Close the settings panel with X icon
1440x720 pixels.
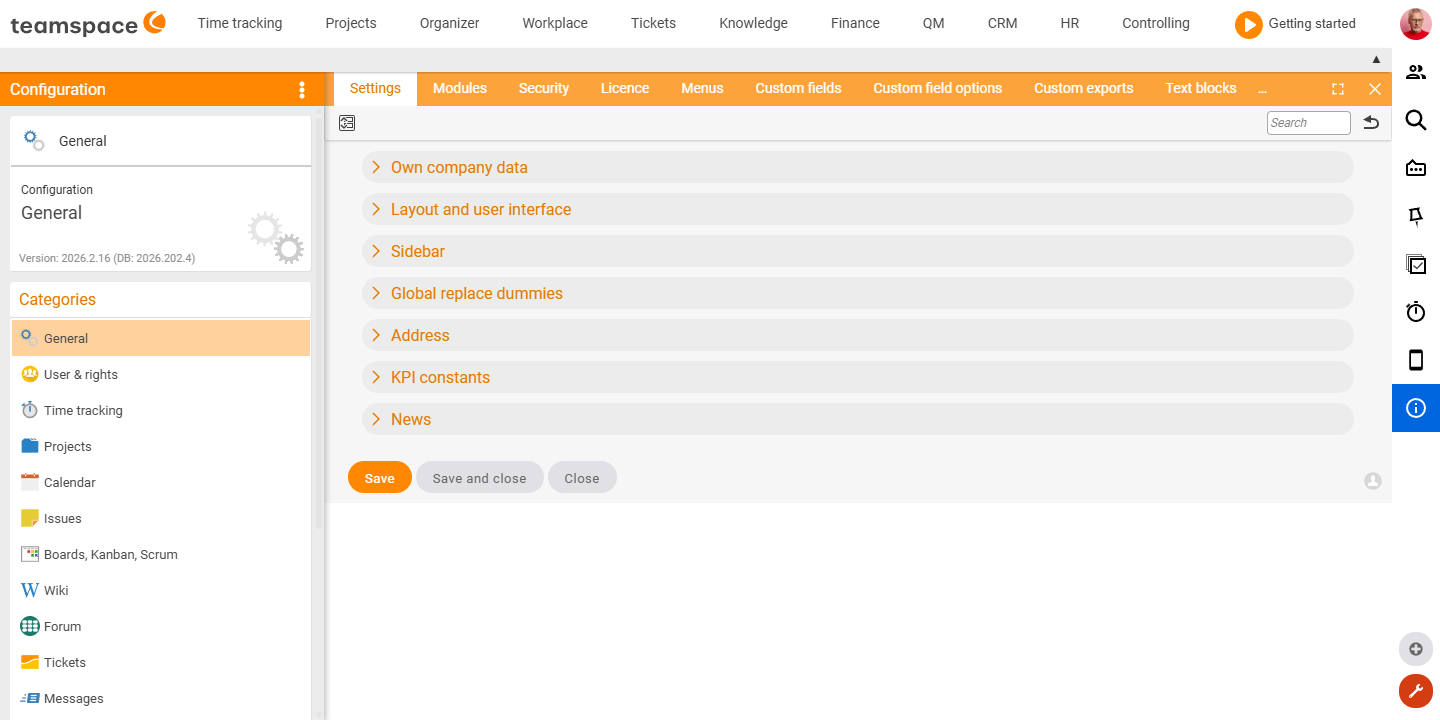(x=1375, y=89)
